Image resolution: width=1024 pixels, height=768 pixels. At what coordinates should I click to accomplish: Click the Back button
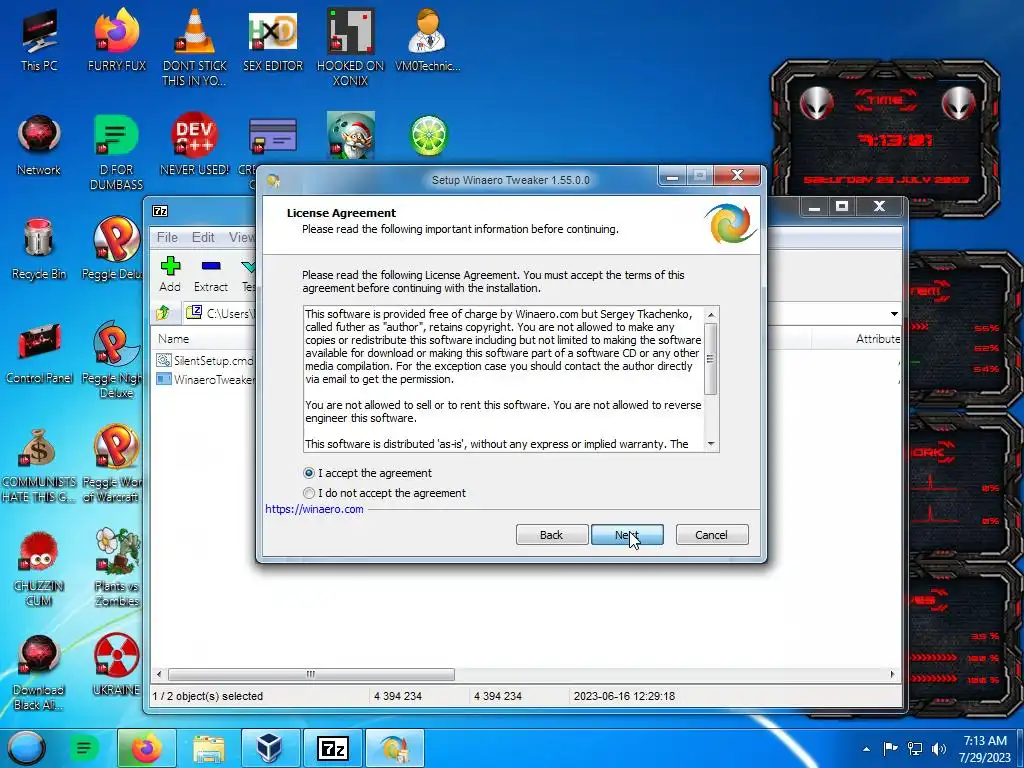click(551, 535)
